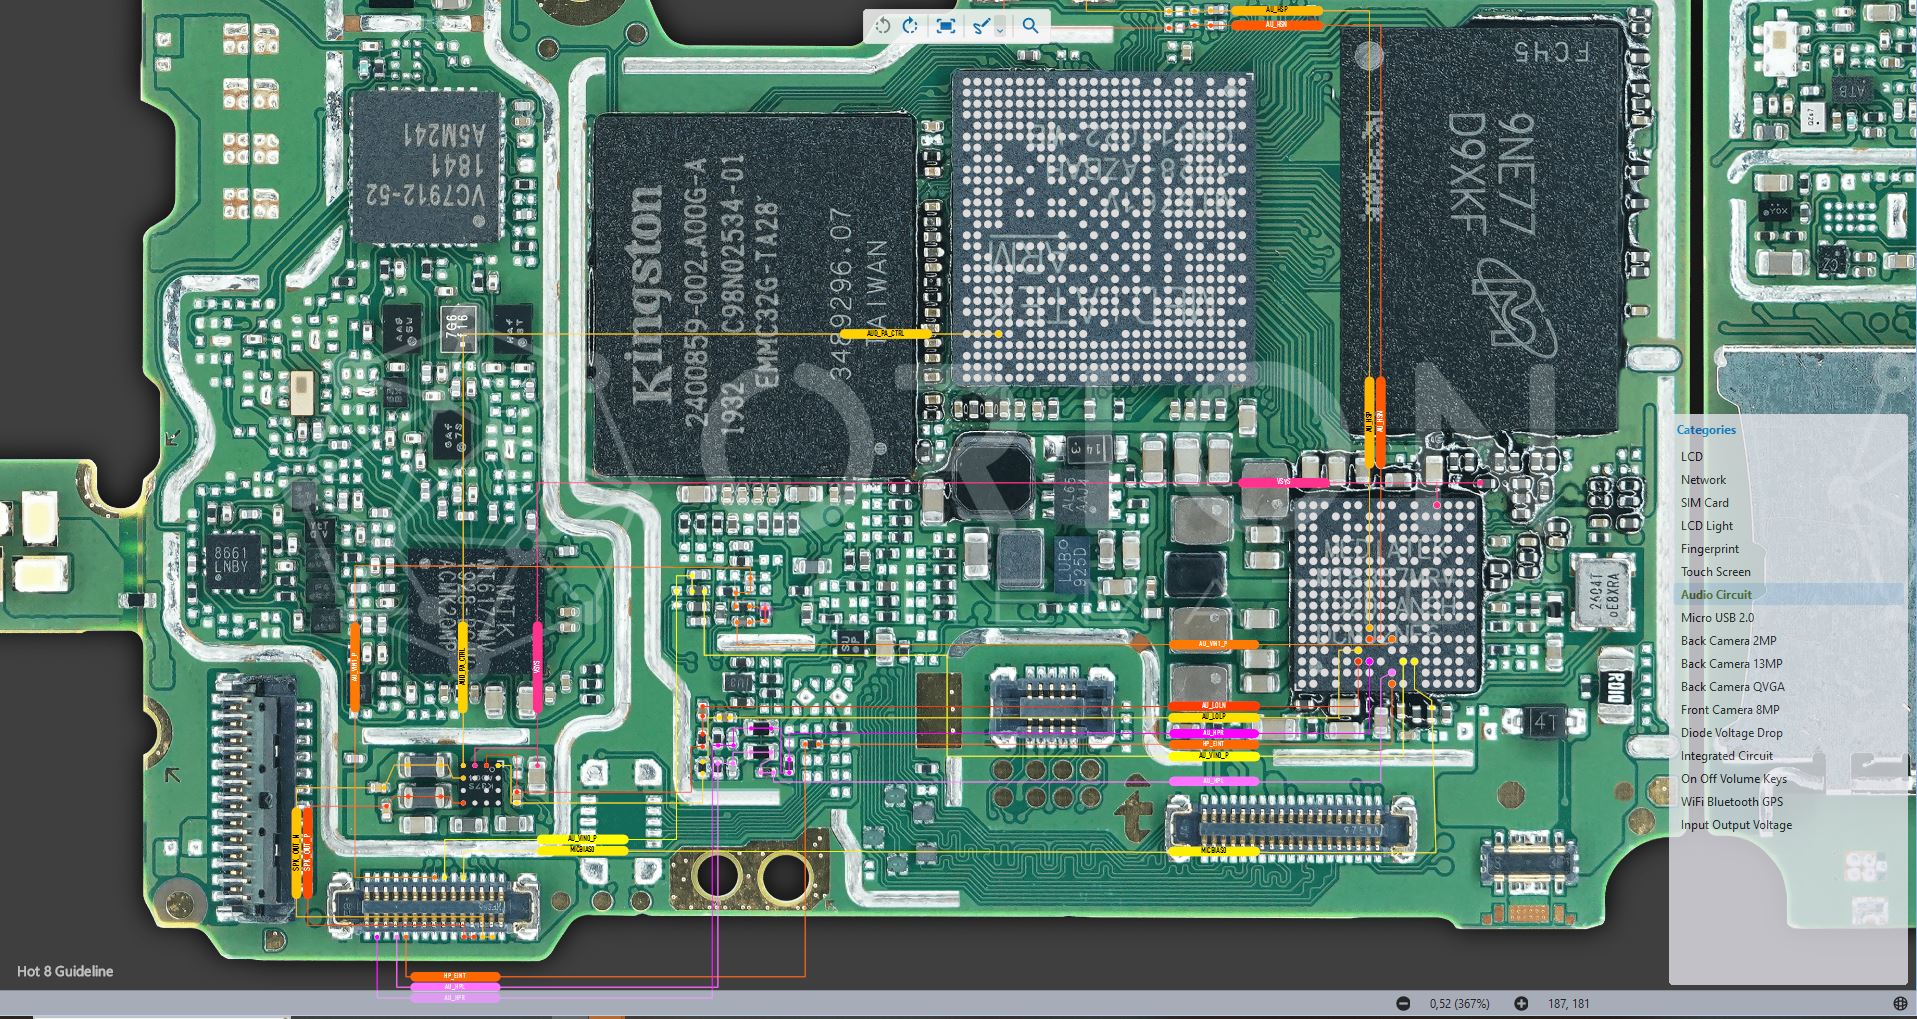Click the AU_LOLN signal label

[1213, 706]
